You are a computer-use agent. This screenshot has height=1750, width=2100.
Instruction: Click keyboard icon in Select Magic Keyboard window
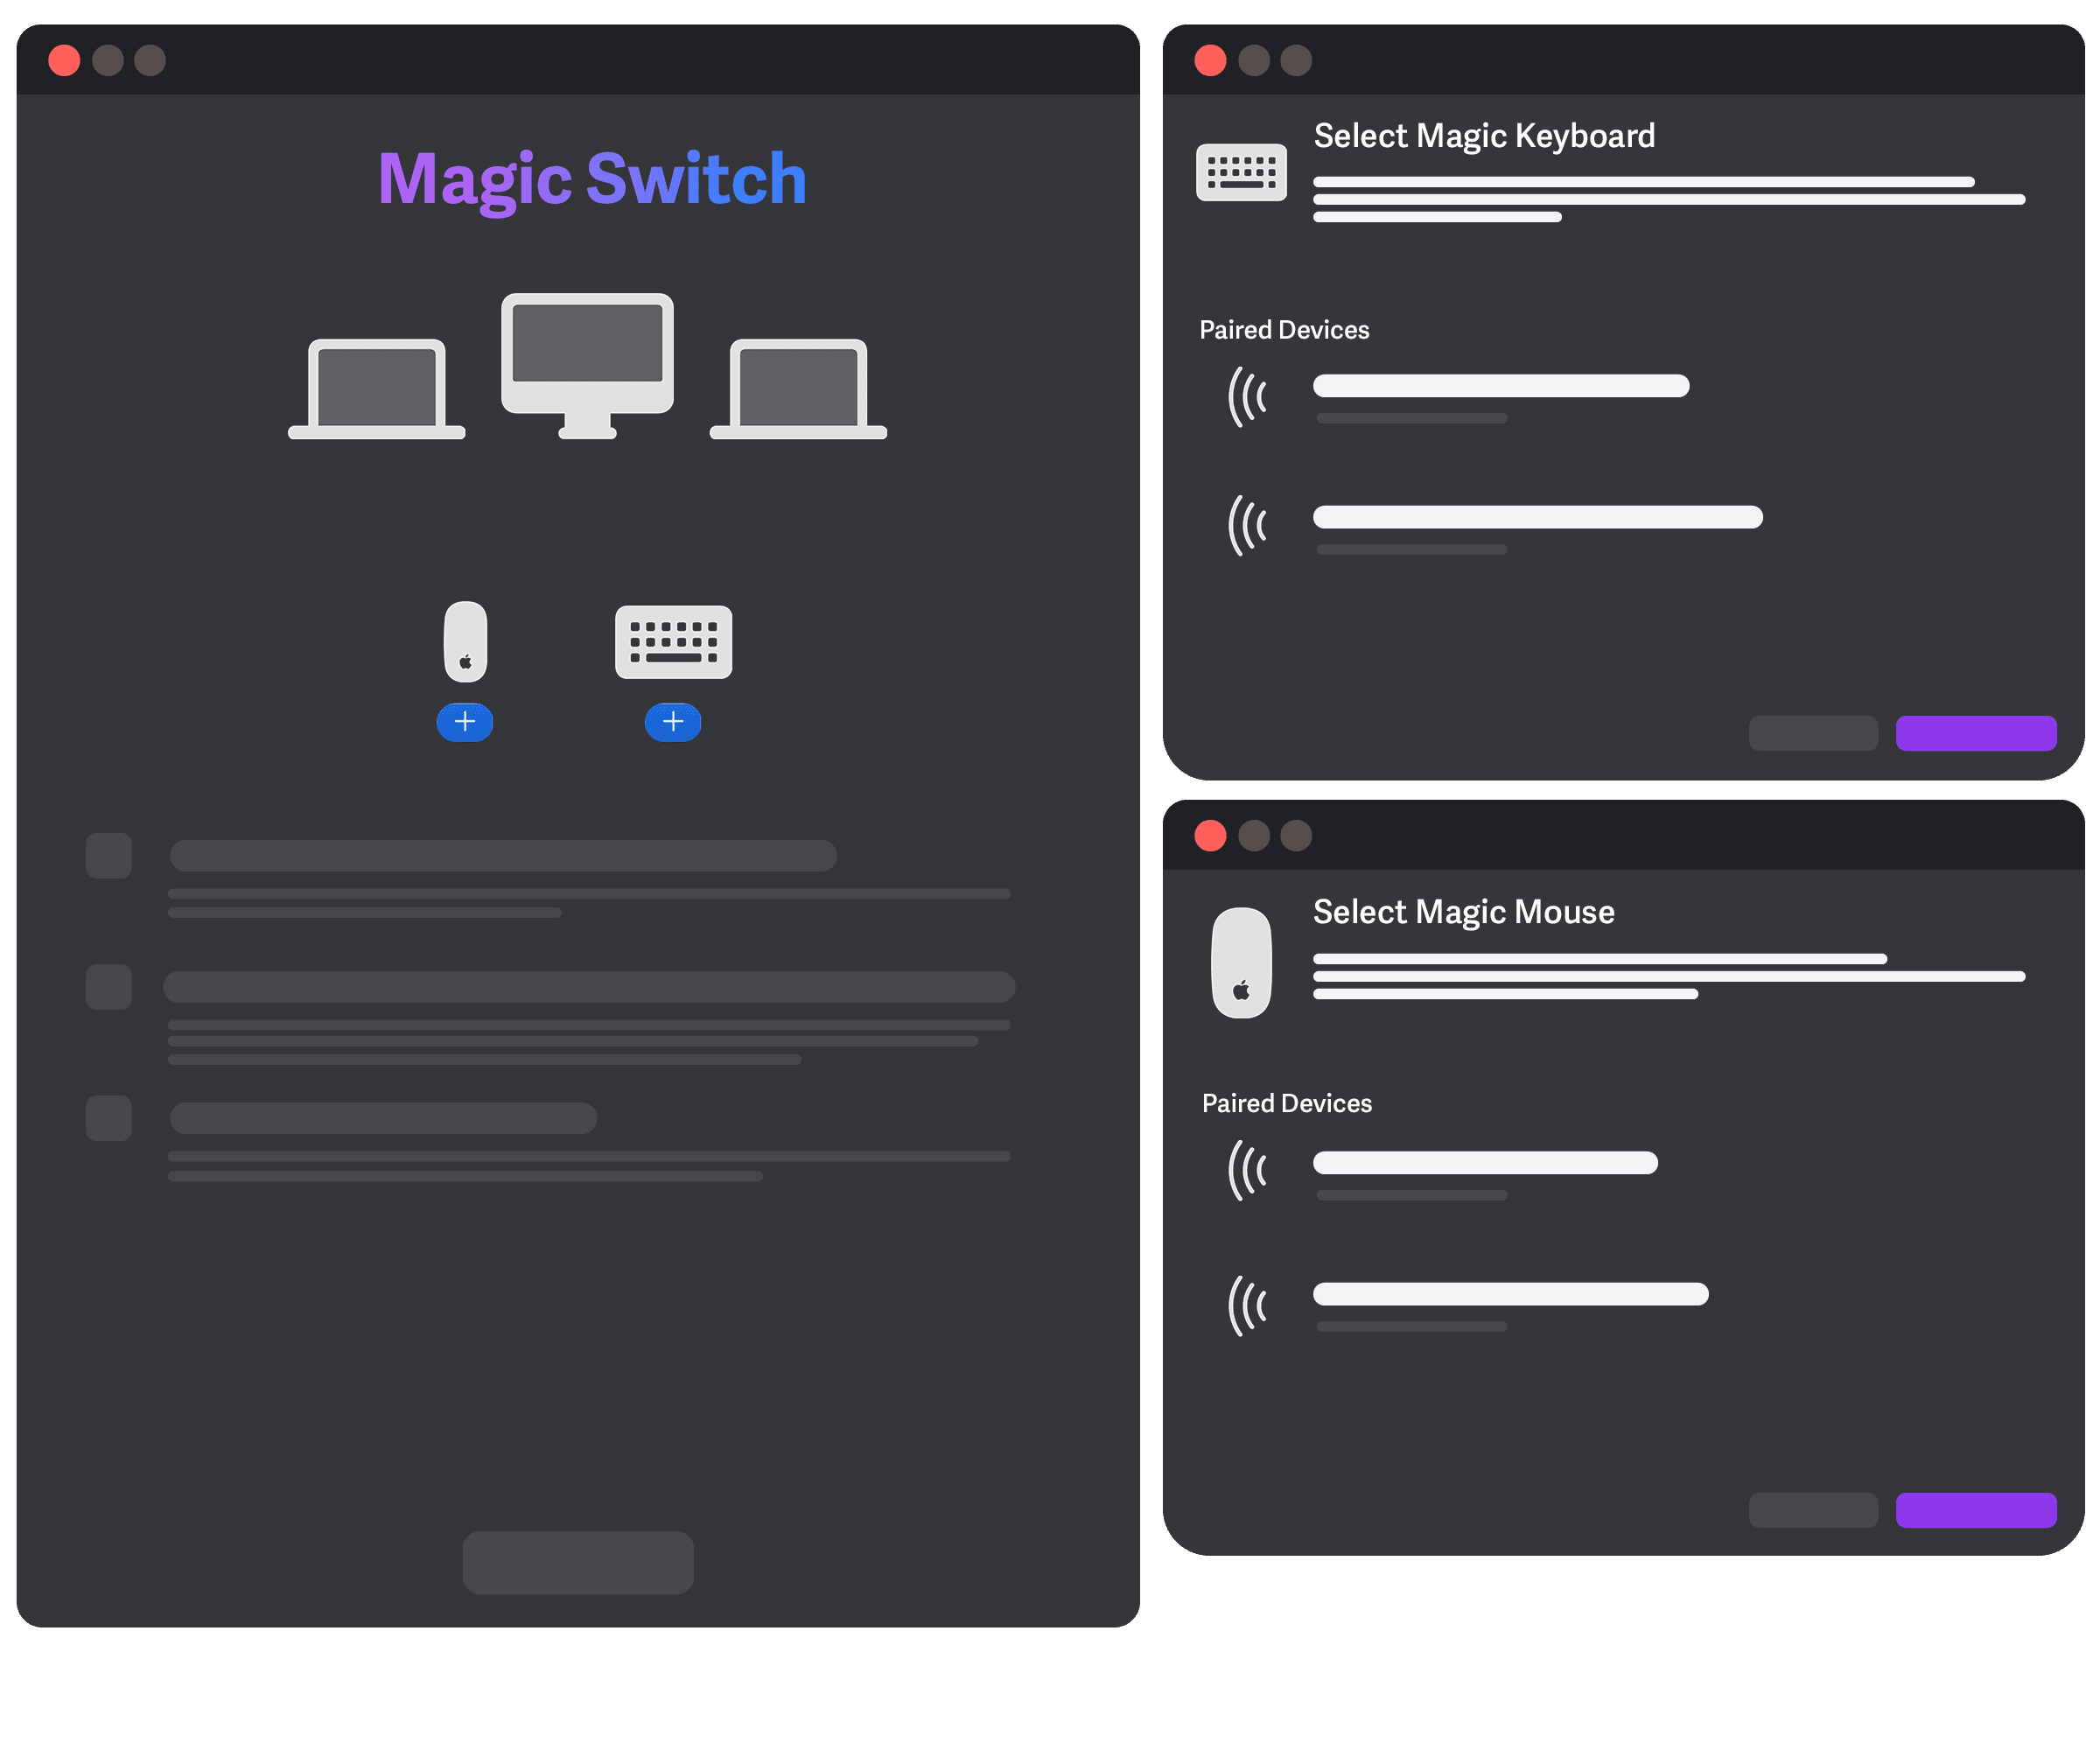[x=1241, y=172]
